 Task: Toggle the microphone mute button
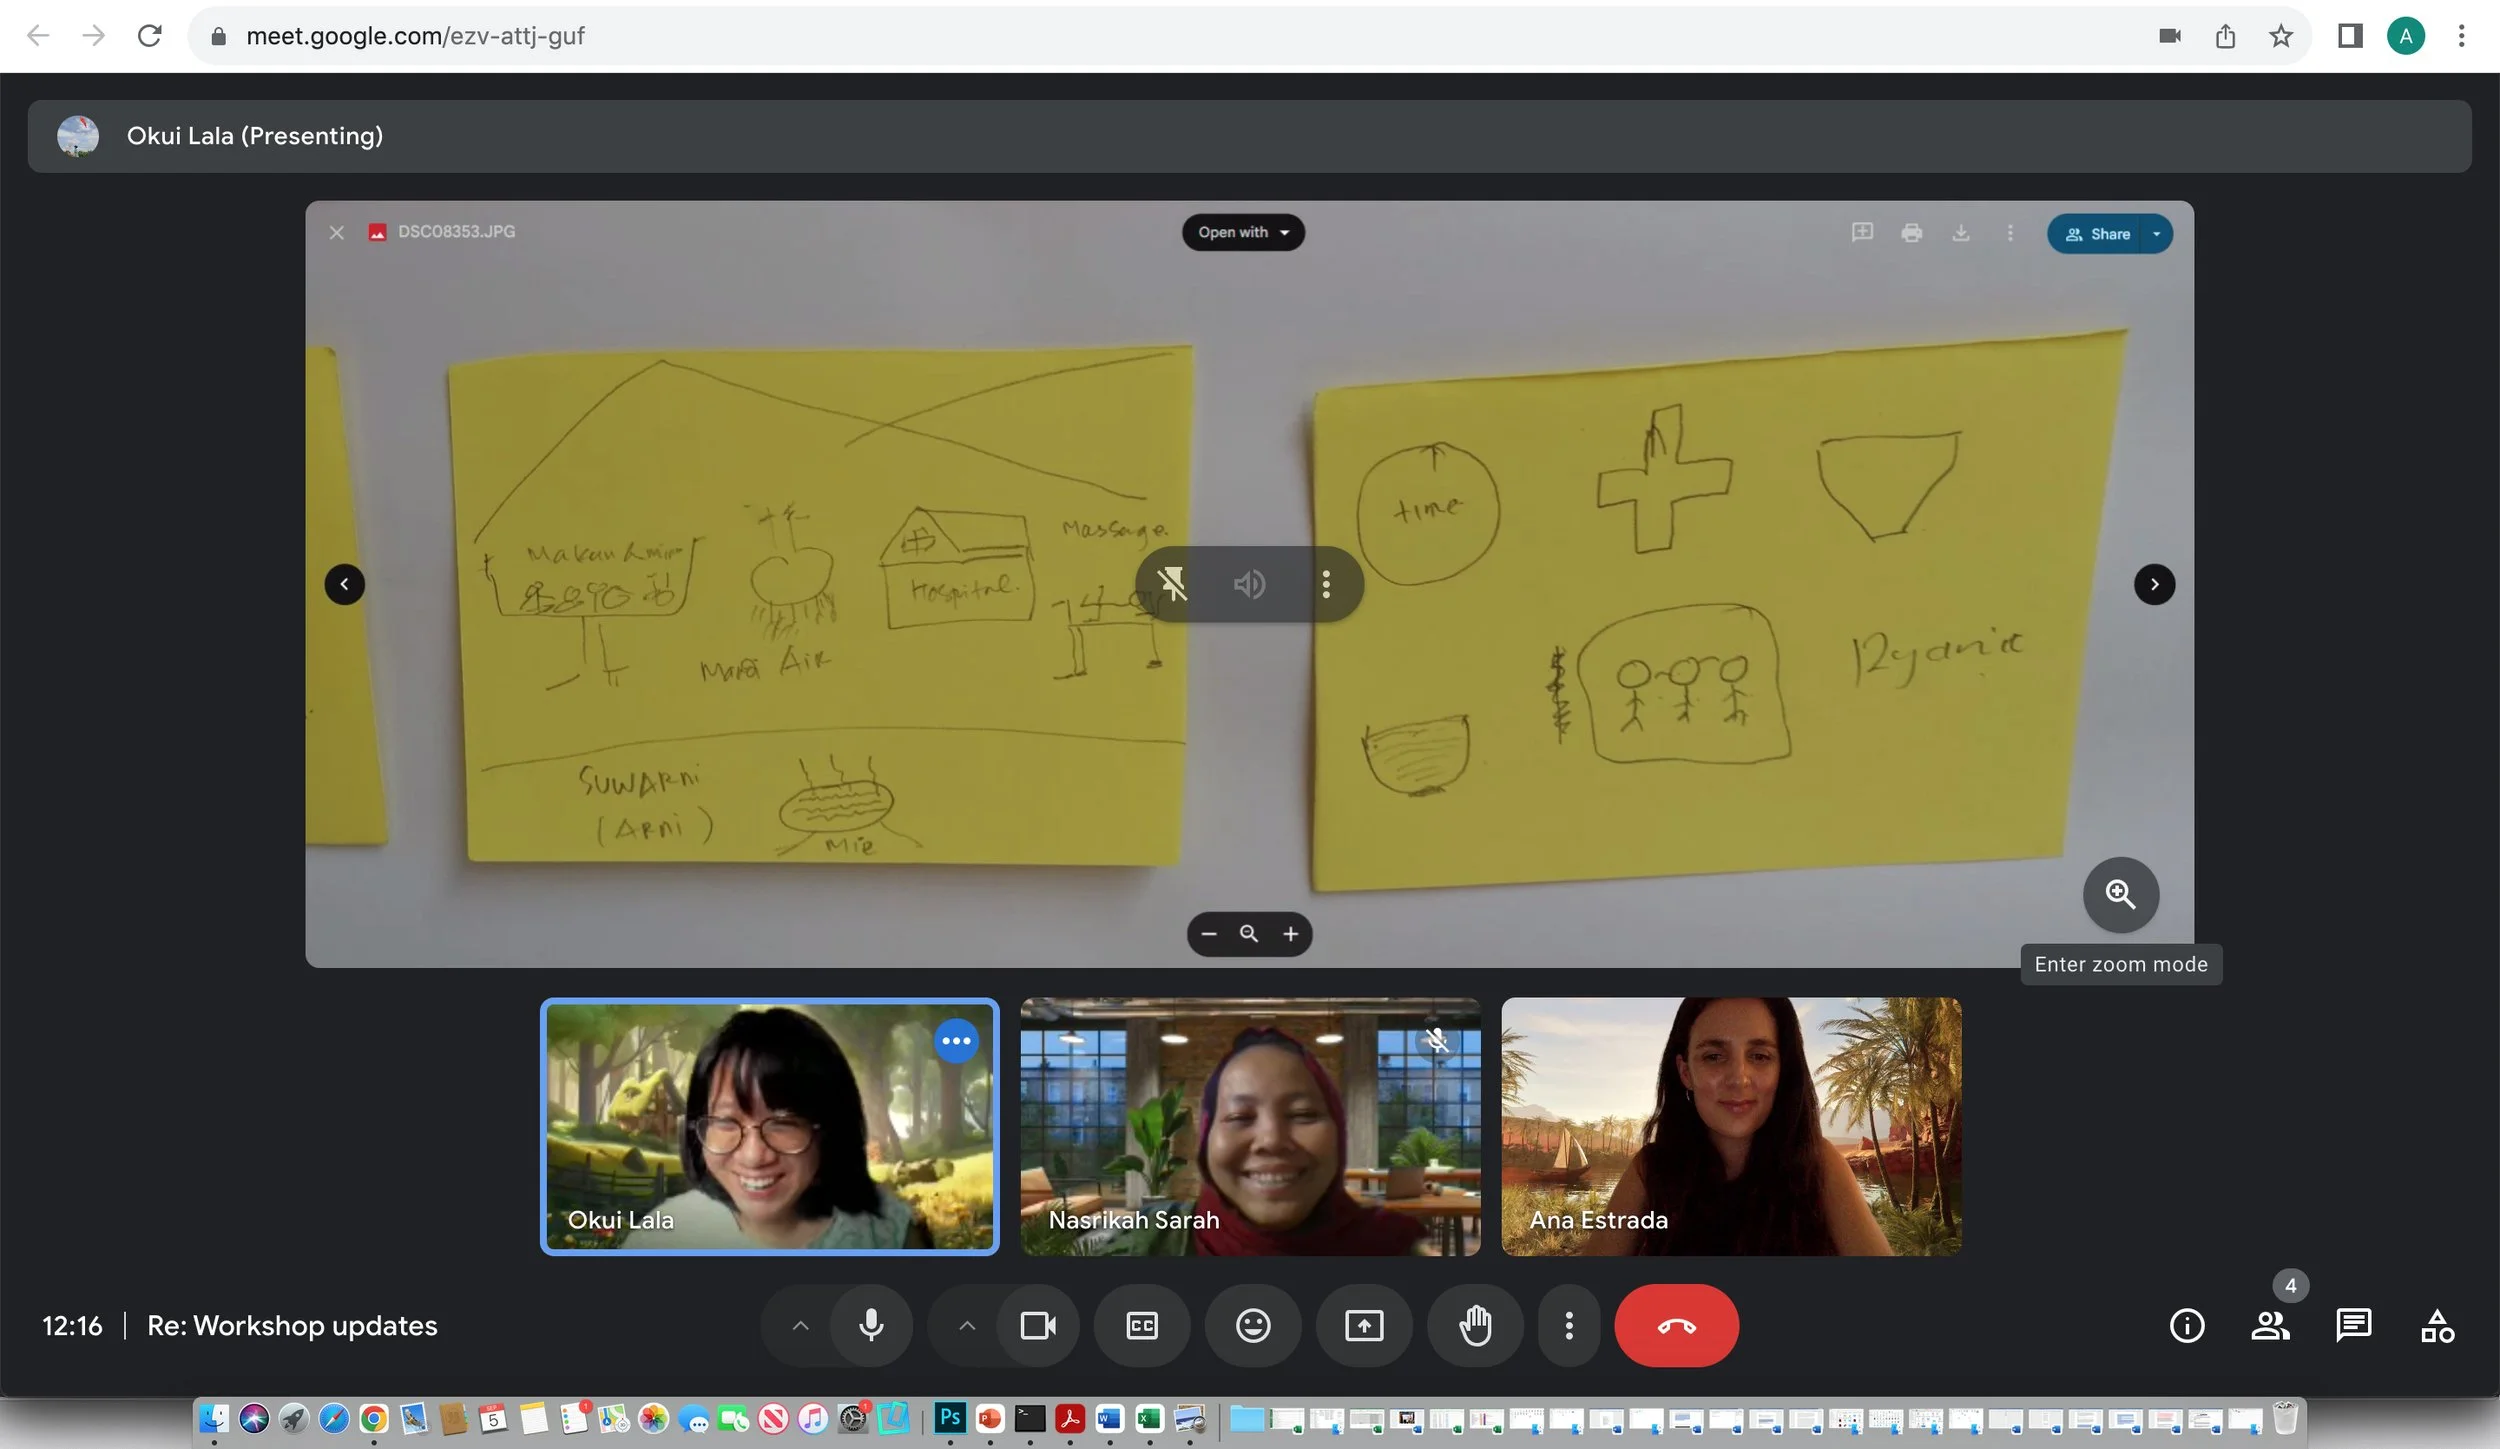871,1326
